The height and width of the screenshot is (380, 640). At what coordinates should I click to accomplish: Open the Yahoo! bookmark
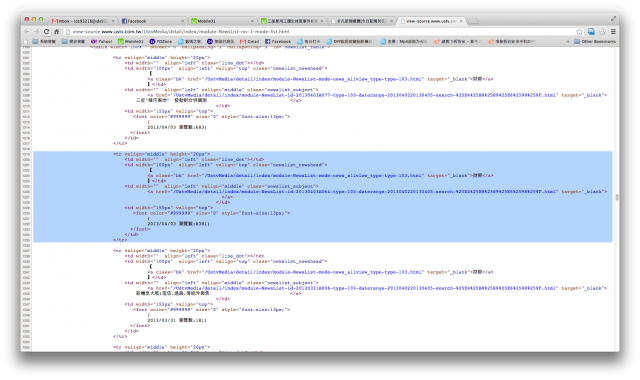tap(101, 41)
